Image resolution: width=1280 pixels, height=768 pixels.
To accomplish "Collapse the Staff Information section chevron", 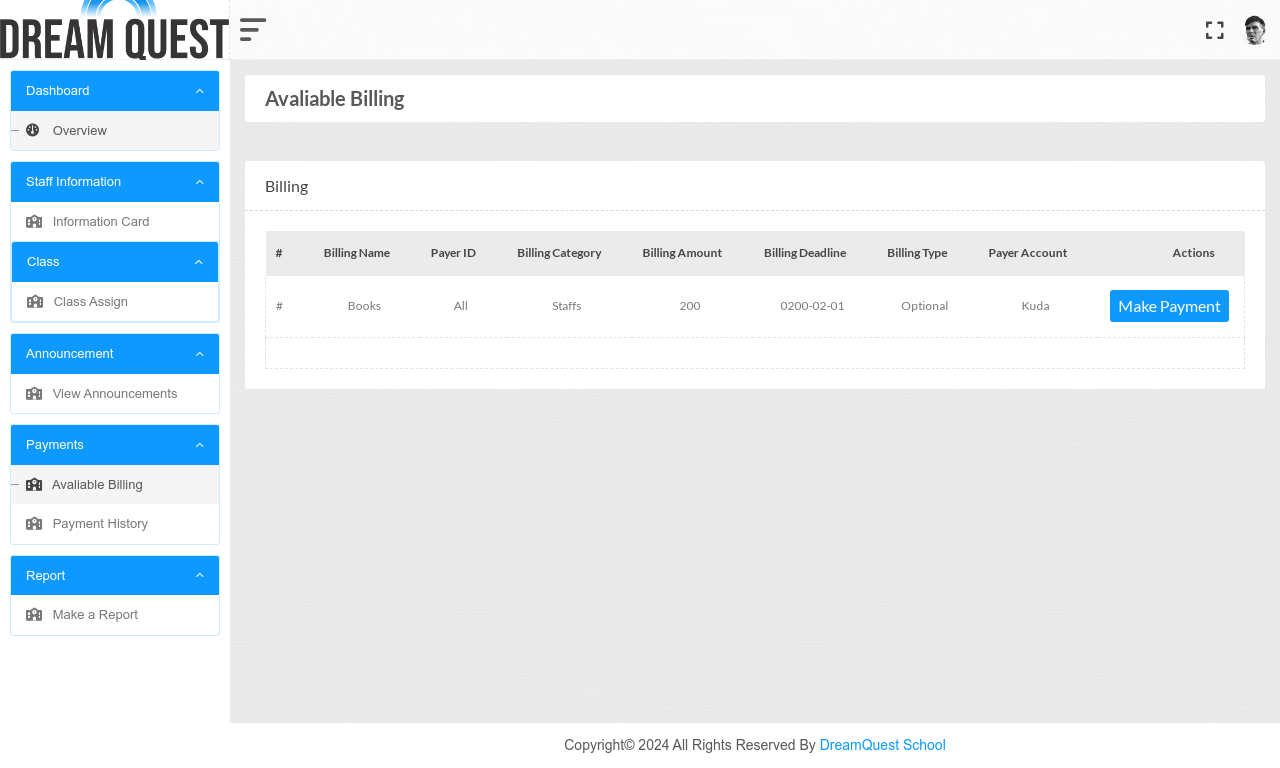I will 199,182.
